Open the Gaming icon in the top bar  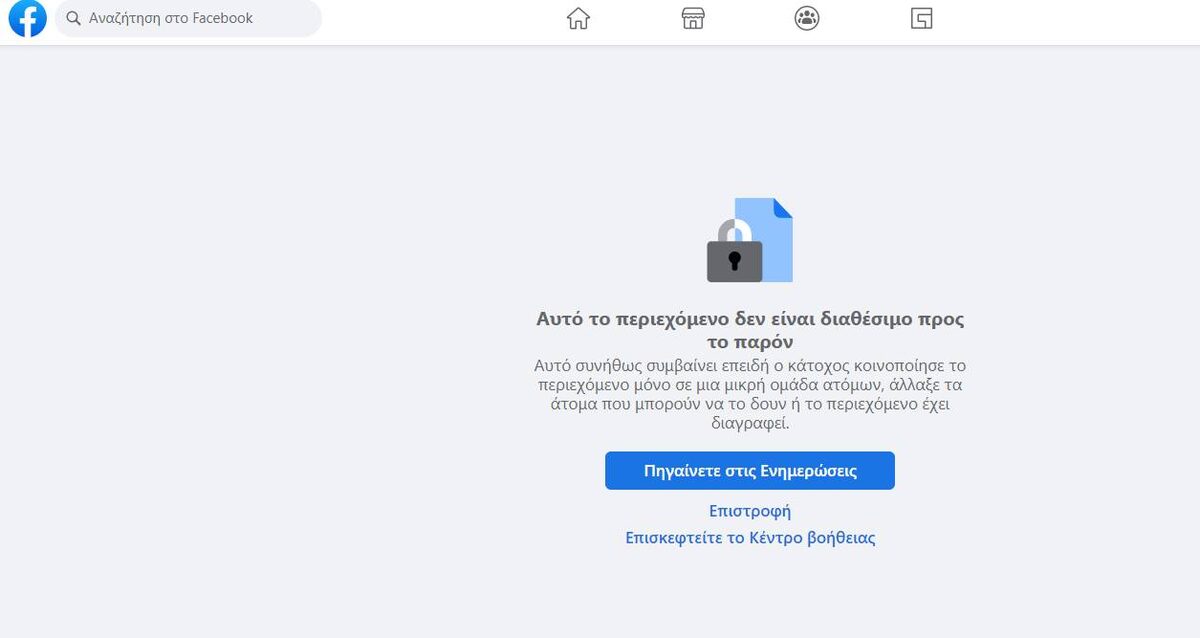coord(922,18)
